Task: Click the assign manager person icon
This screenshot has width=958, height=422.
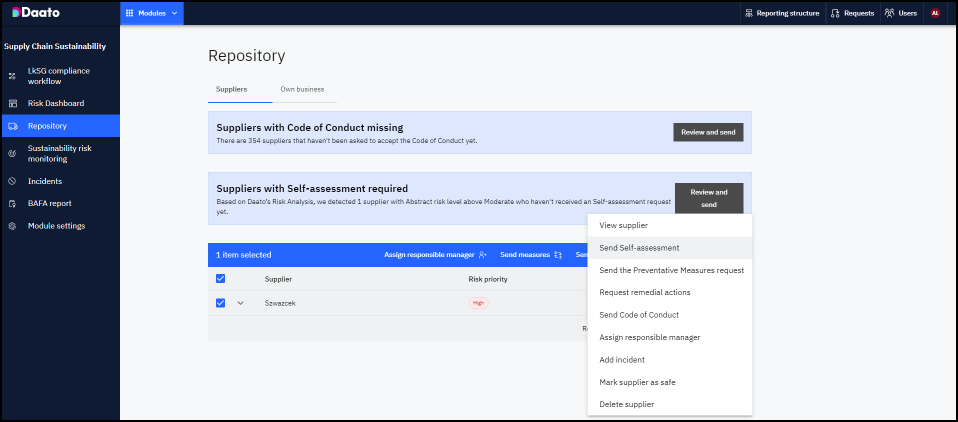Action: pos(483,255)
